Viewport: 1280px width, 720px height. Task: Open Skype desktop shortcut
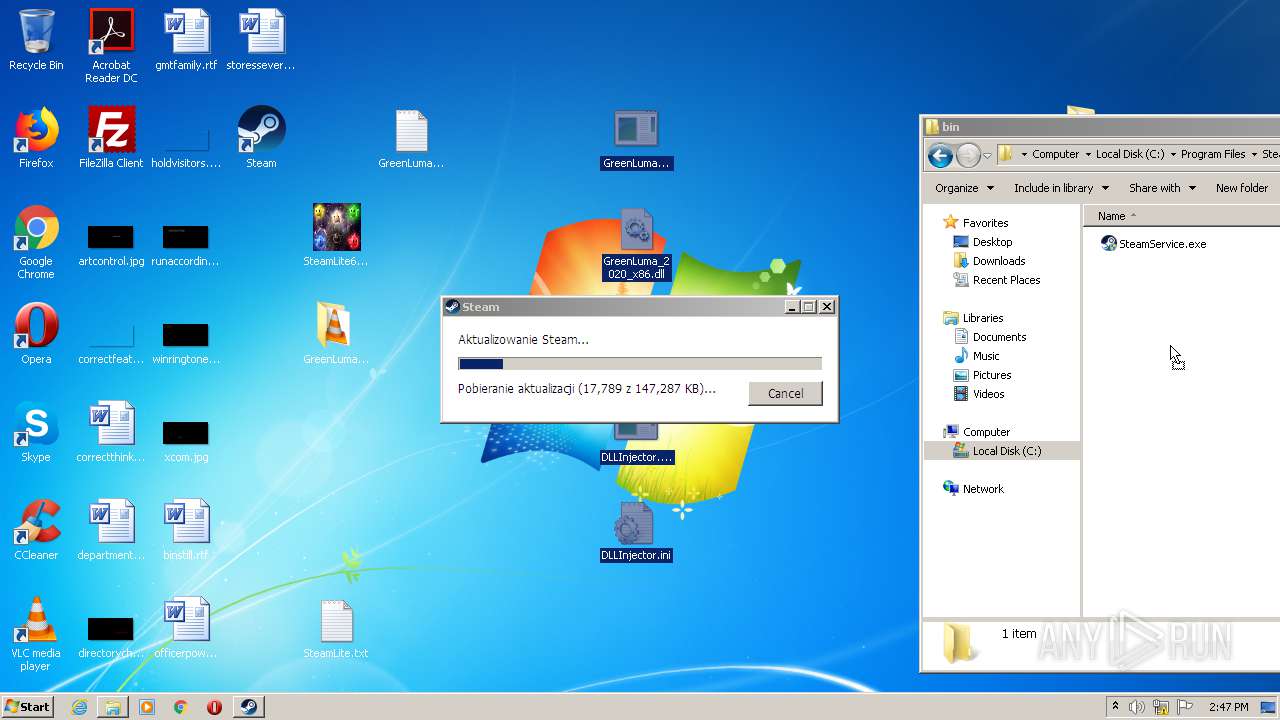point(36,432)
